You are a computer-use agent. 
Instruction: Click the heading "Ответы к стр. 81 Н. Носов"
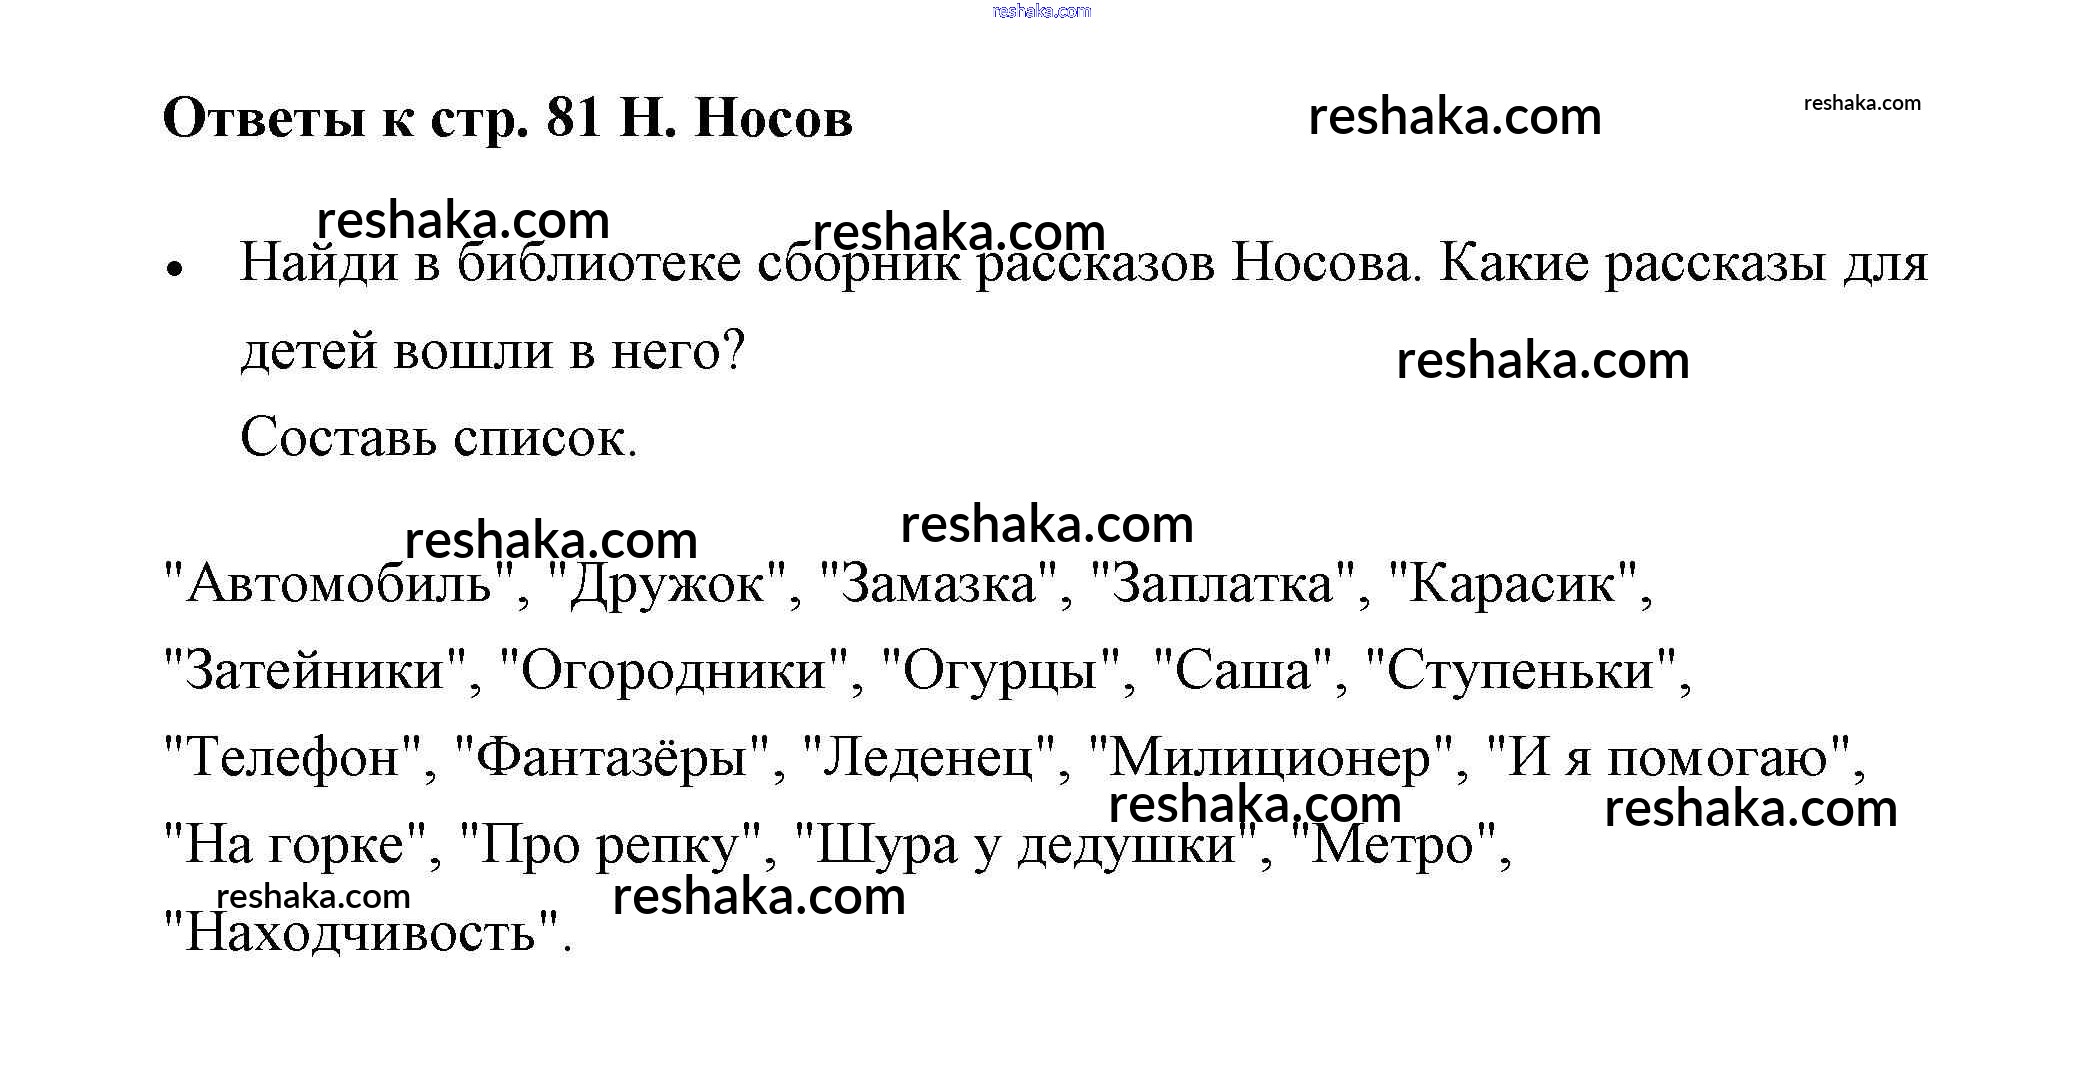tap(507, 118)
